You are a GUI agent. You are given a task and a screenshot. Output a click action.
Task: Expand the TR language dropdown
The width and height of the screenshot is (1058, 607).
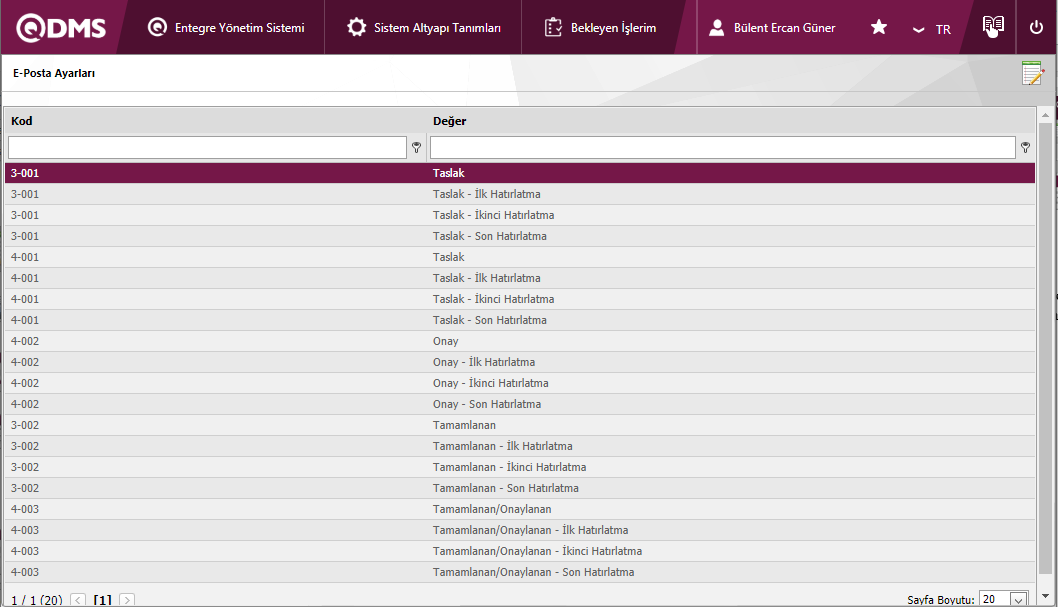pos(931,30)
